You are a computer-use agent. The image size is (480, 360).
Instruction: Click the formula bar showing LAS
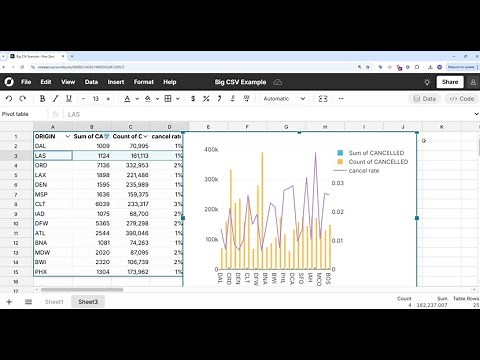(x=267, y=114)
